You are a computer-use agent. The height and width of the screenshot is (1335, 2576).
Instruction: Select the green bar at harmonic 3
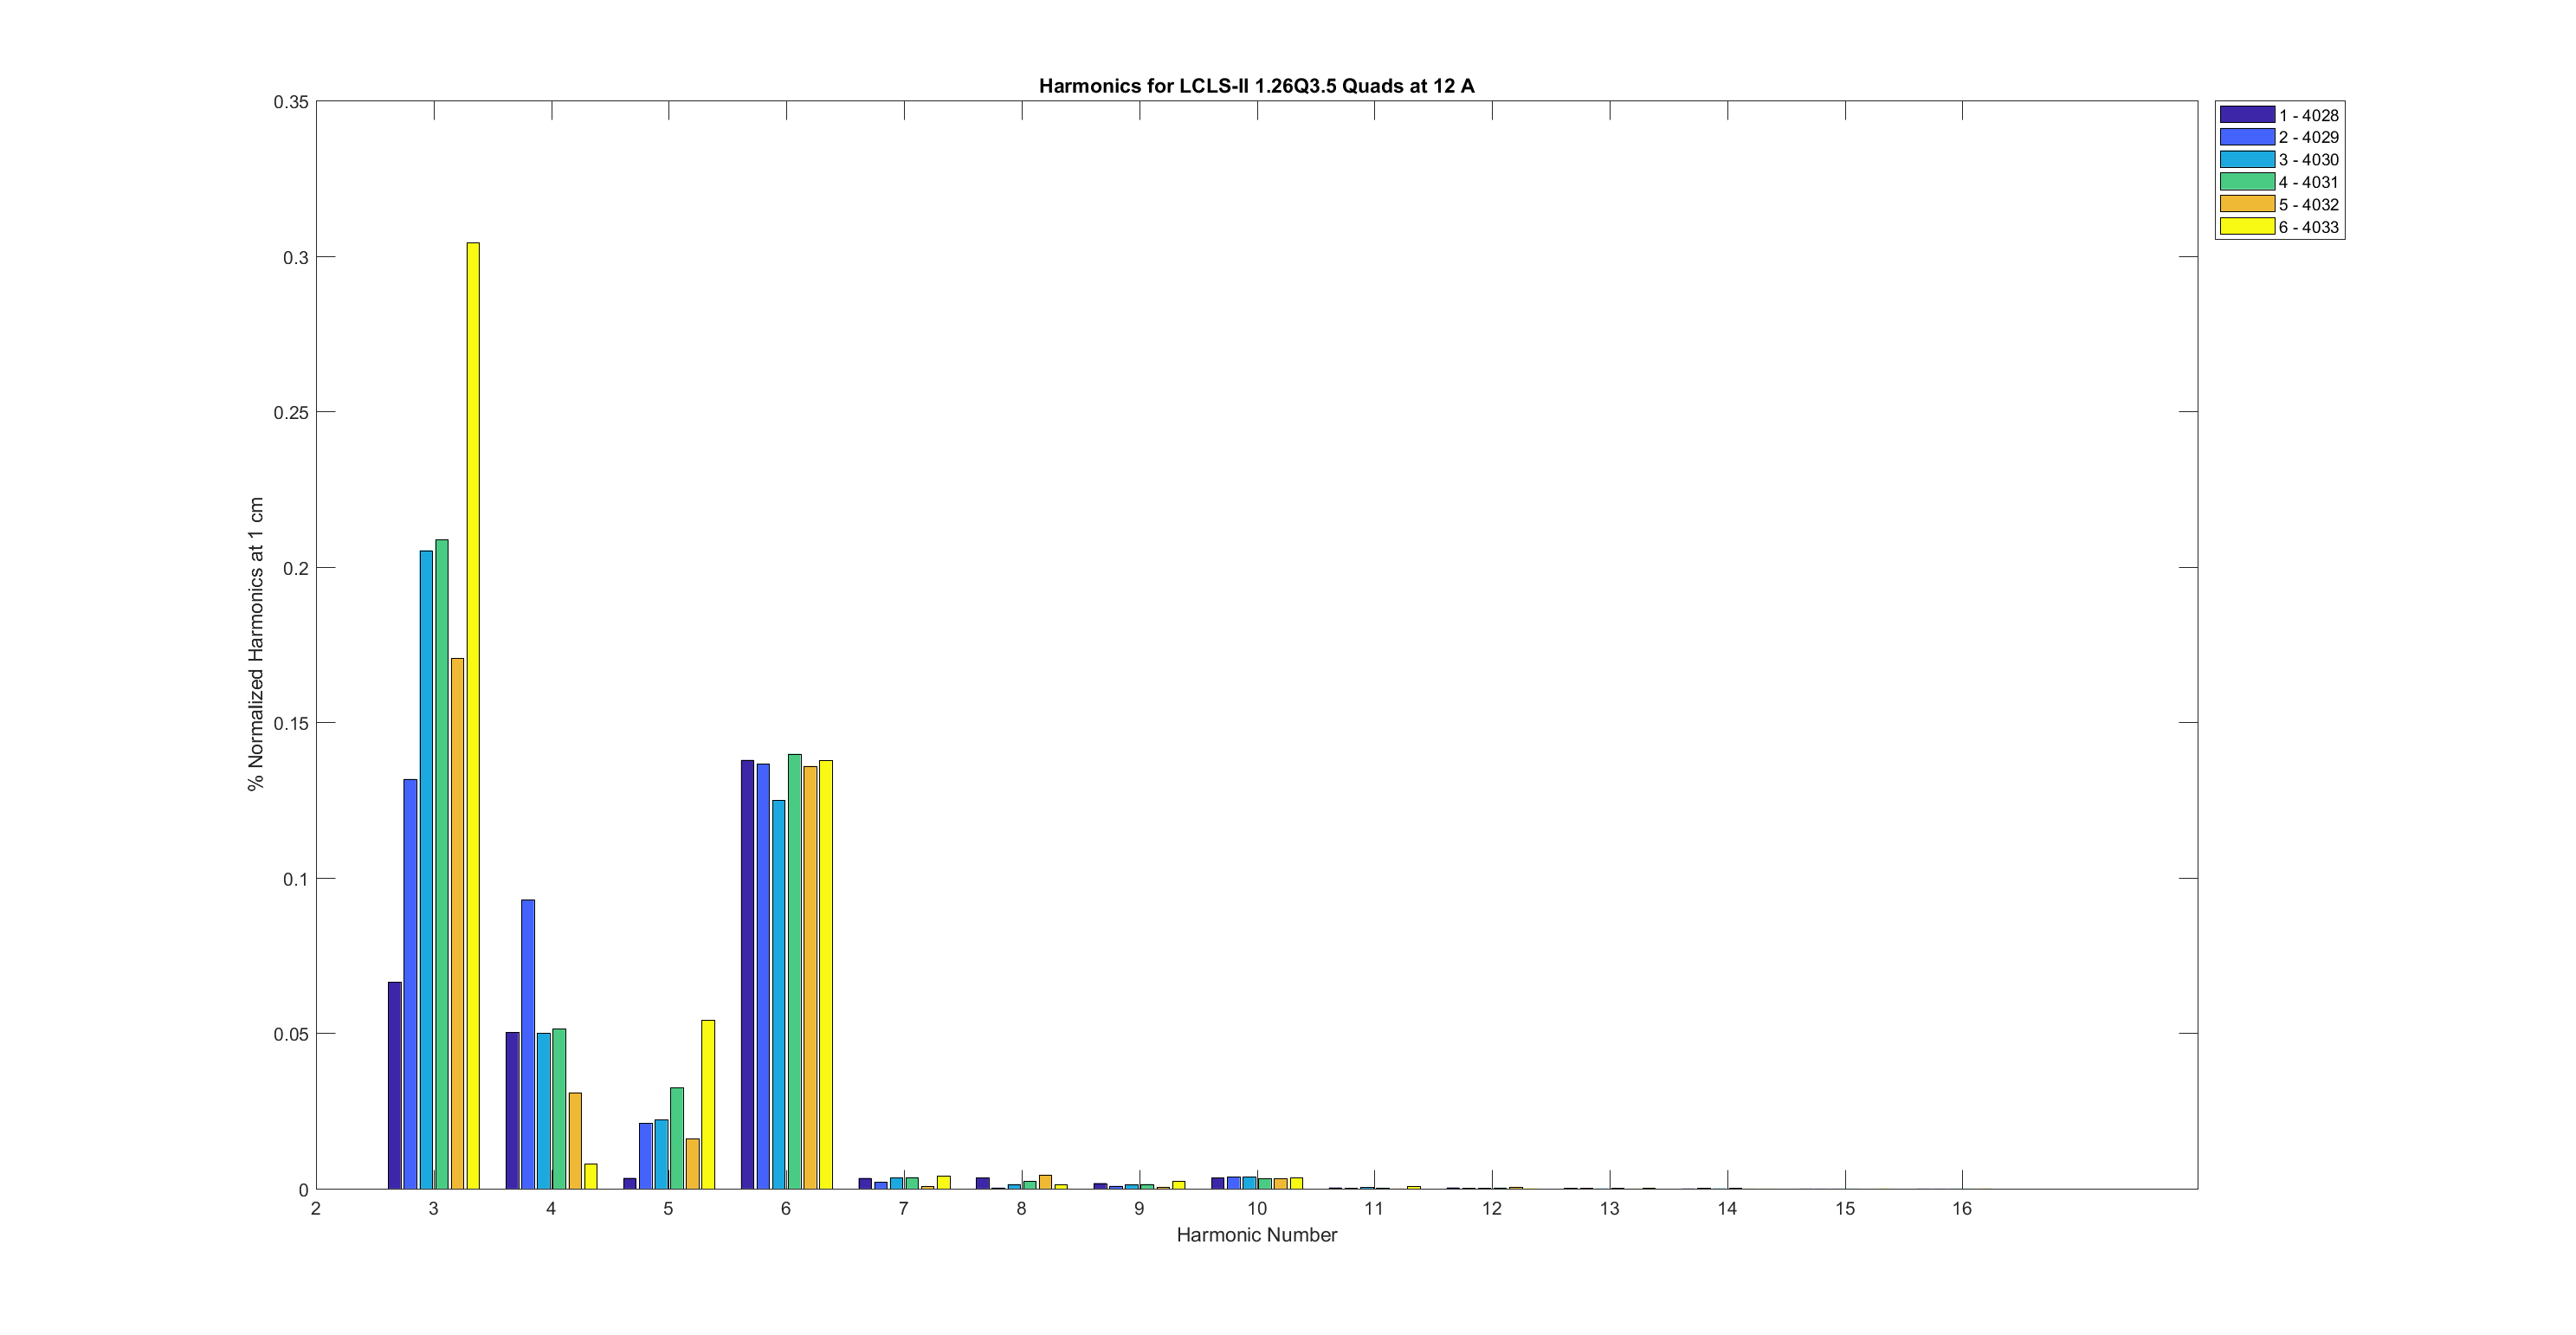click(x=442, y=864)
